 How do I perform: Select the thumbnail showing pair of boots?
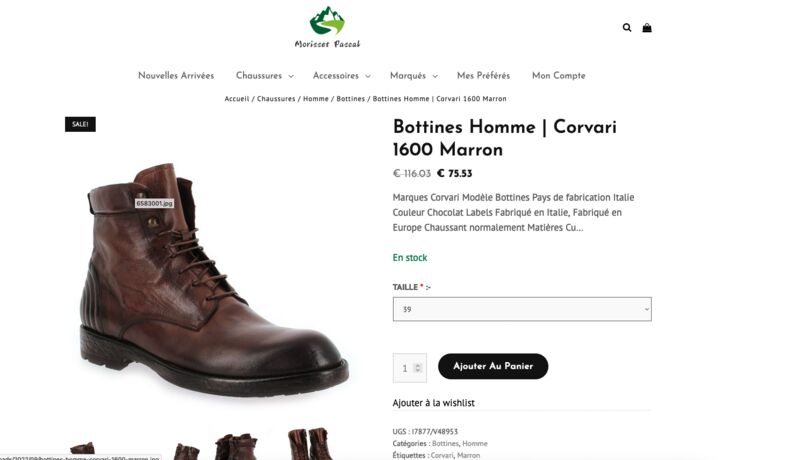point(236,446)
